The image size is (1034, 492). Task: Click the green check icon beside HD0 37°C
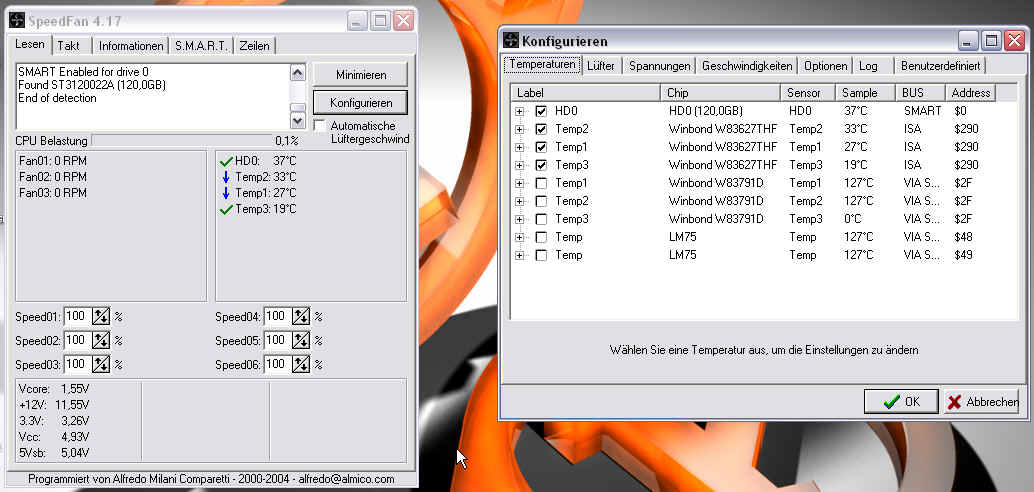(x=226, y=161)
